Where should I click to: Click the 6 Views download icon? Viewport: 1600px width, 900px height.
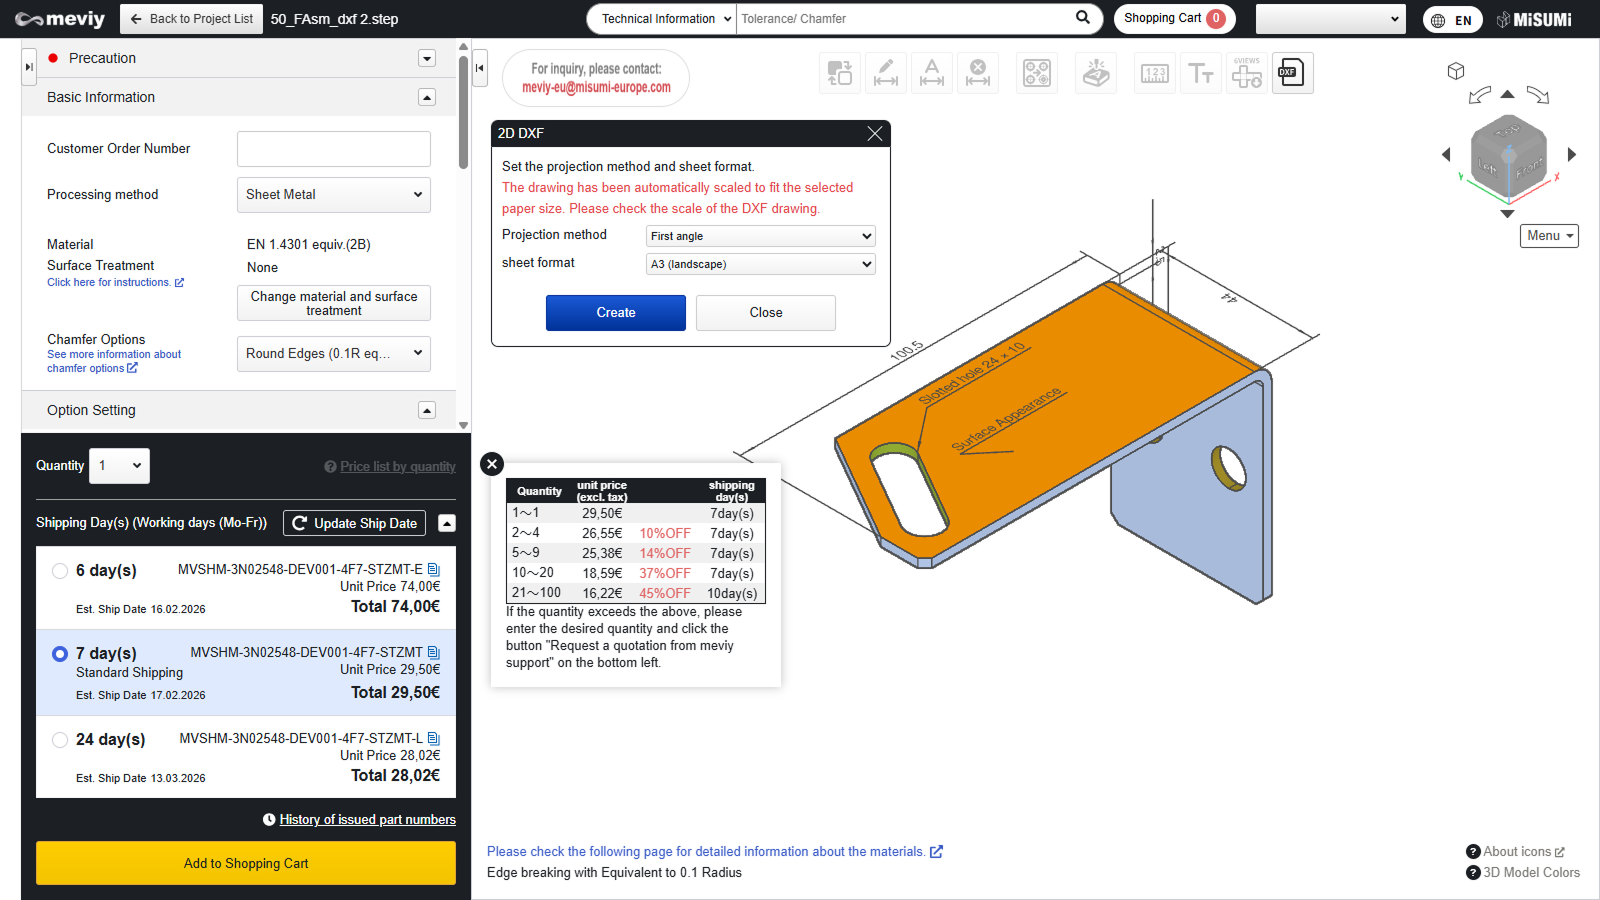(1246, 73)
